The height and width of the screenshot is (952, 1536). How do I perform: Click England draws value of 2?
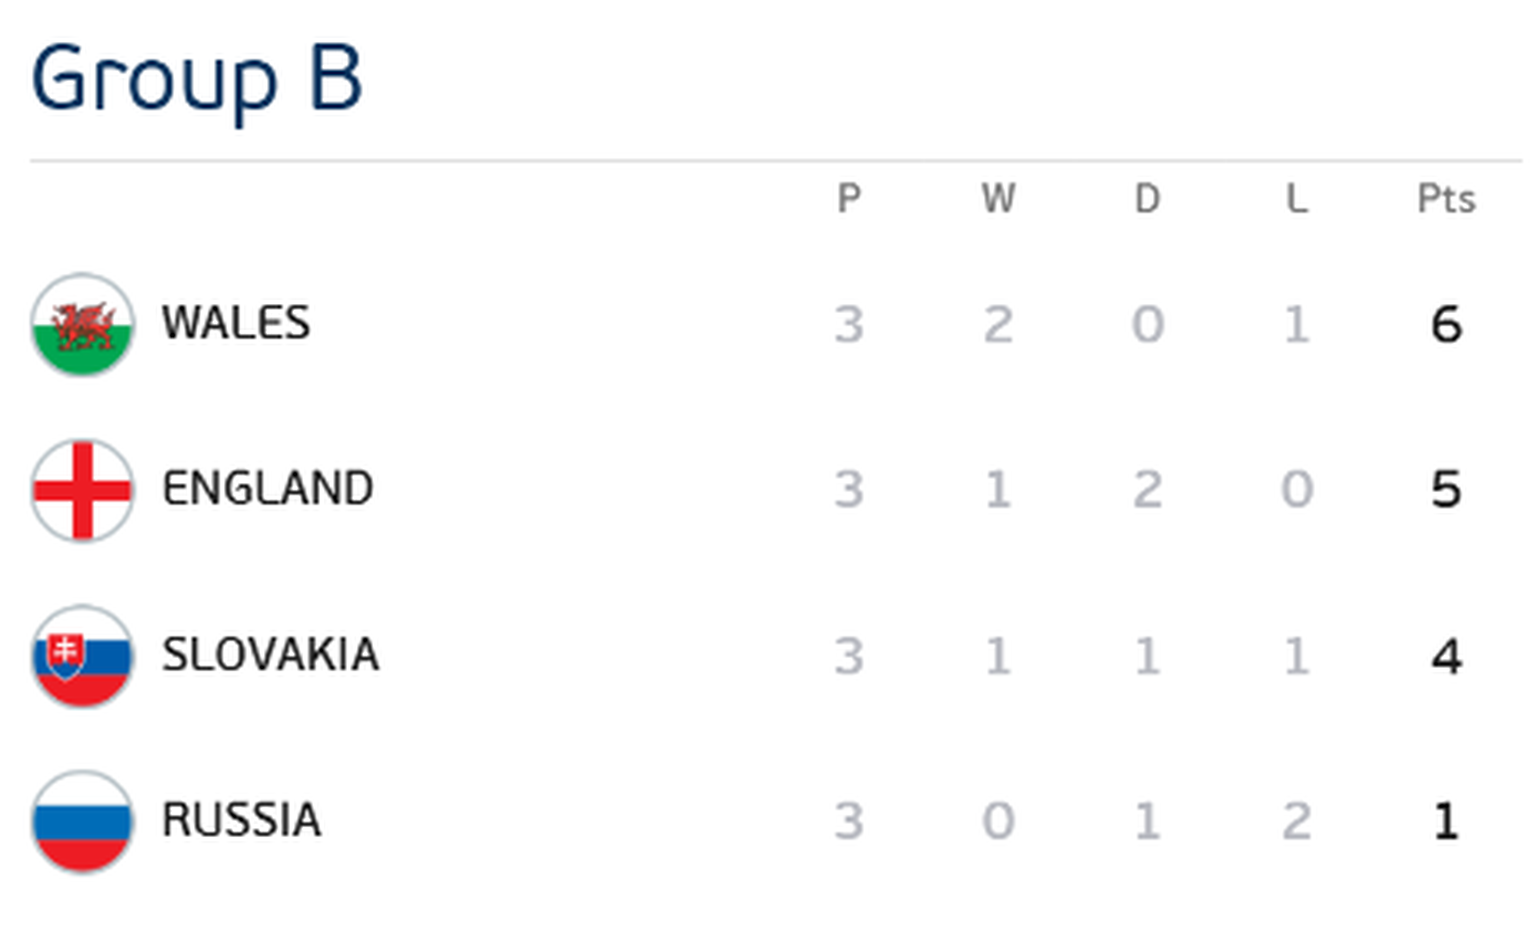pyautogui.click(x=1147, y=490)
